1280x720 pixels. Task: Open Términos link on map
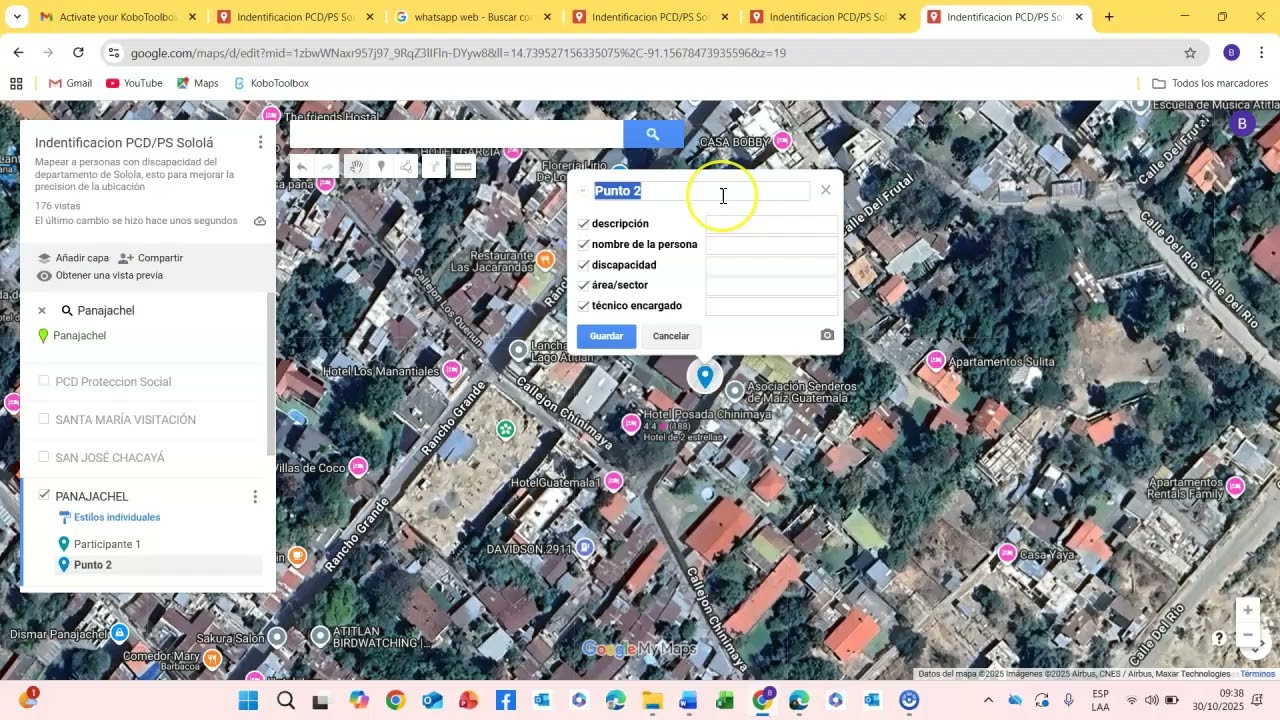[x=1258, y=674]
